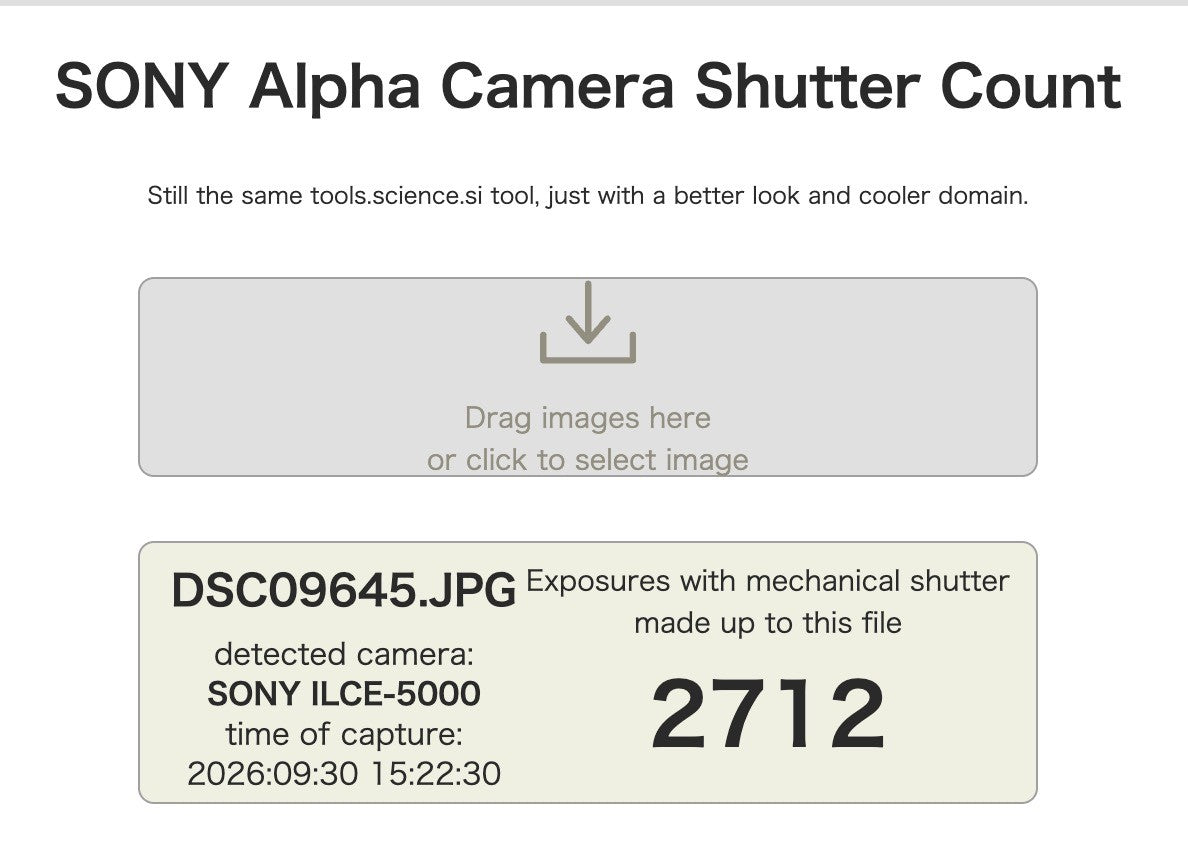The height and width of the screenshot is (844, 1188).
Task: Click the gray image drop zone area
Action: pyautogui.click(x=588, y=377)
